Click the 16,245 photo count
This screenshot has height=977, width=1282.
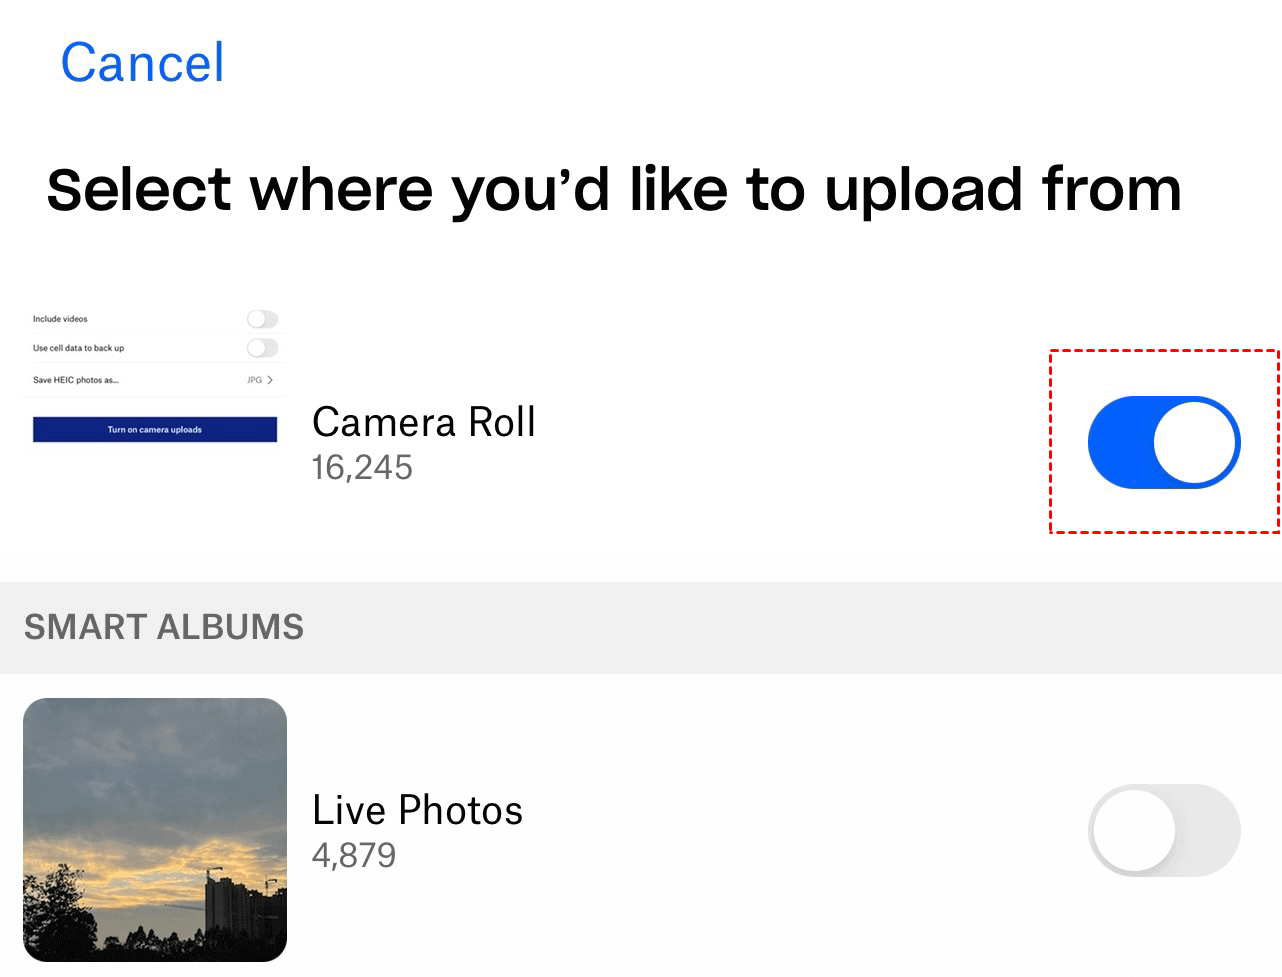tap(362, 468)
